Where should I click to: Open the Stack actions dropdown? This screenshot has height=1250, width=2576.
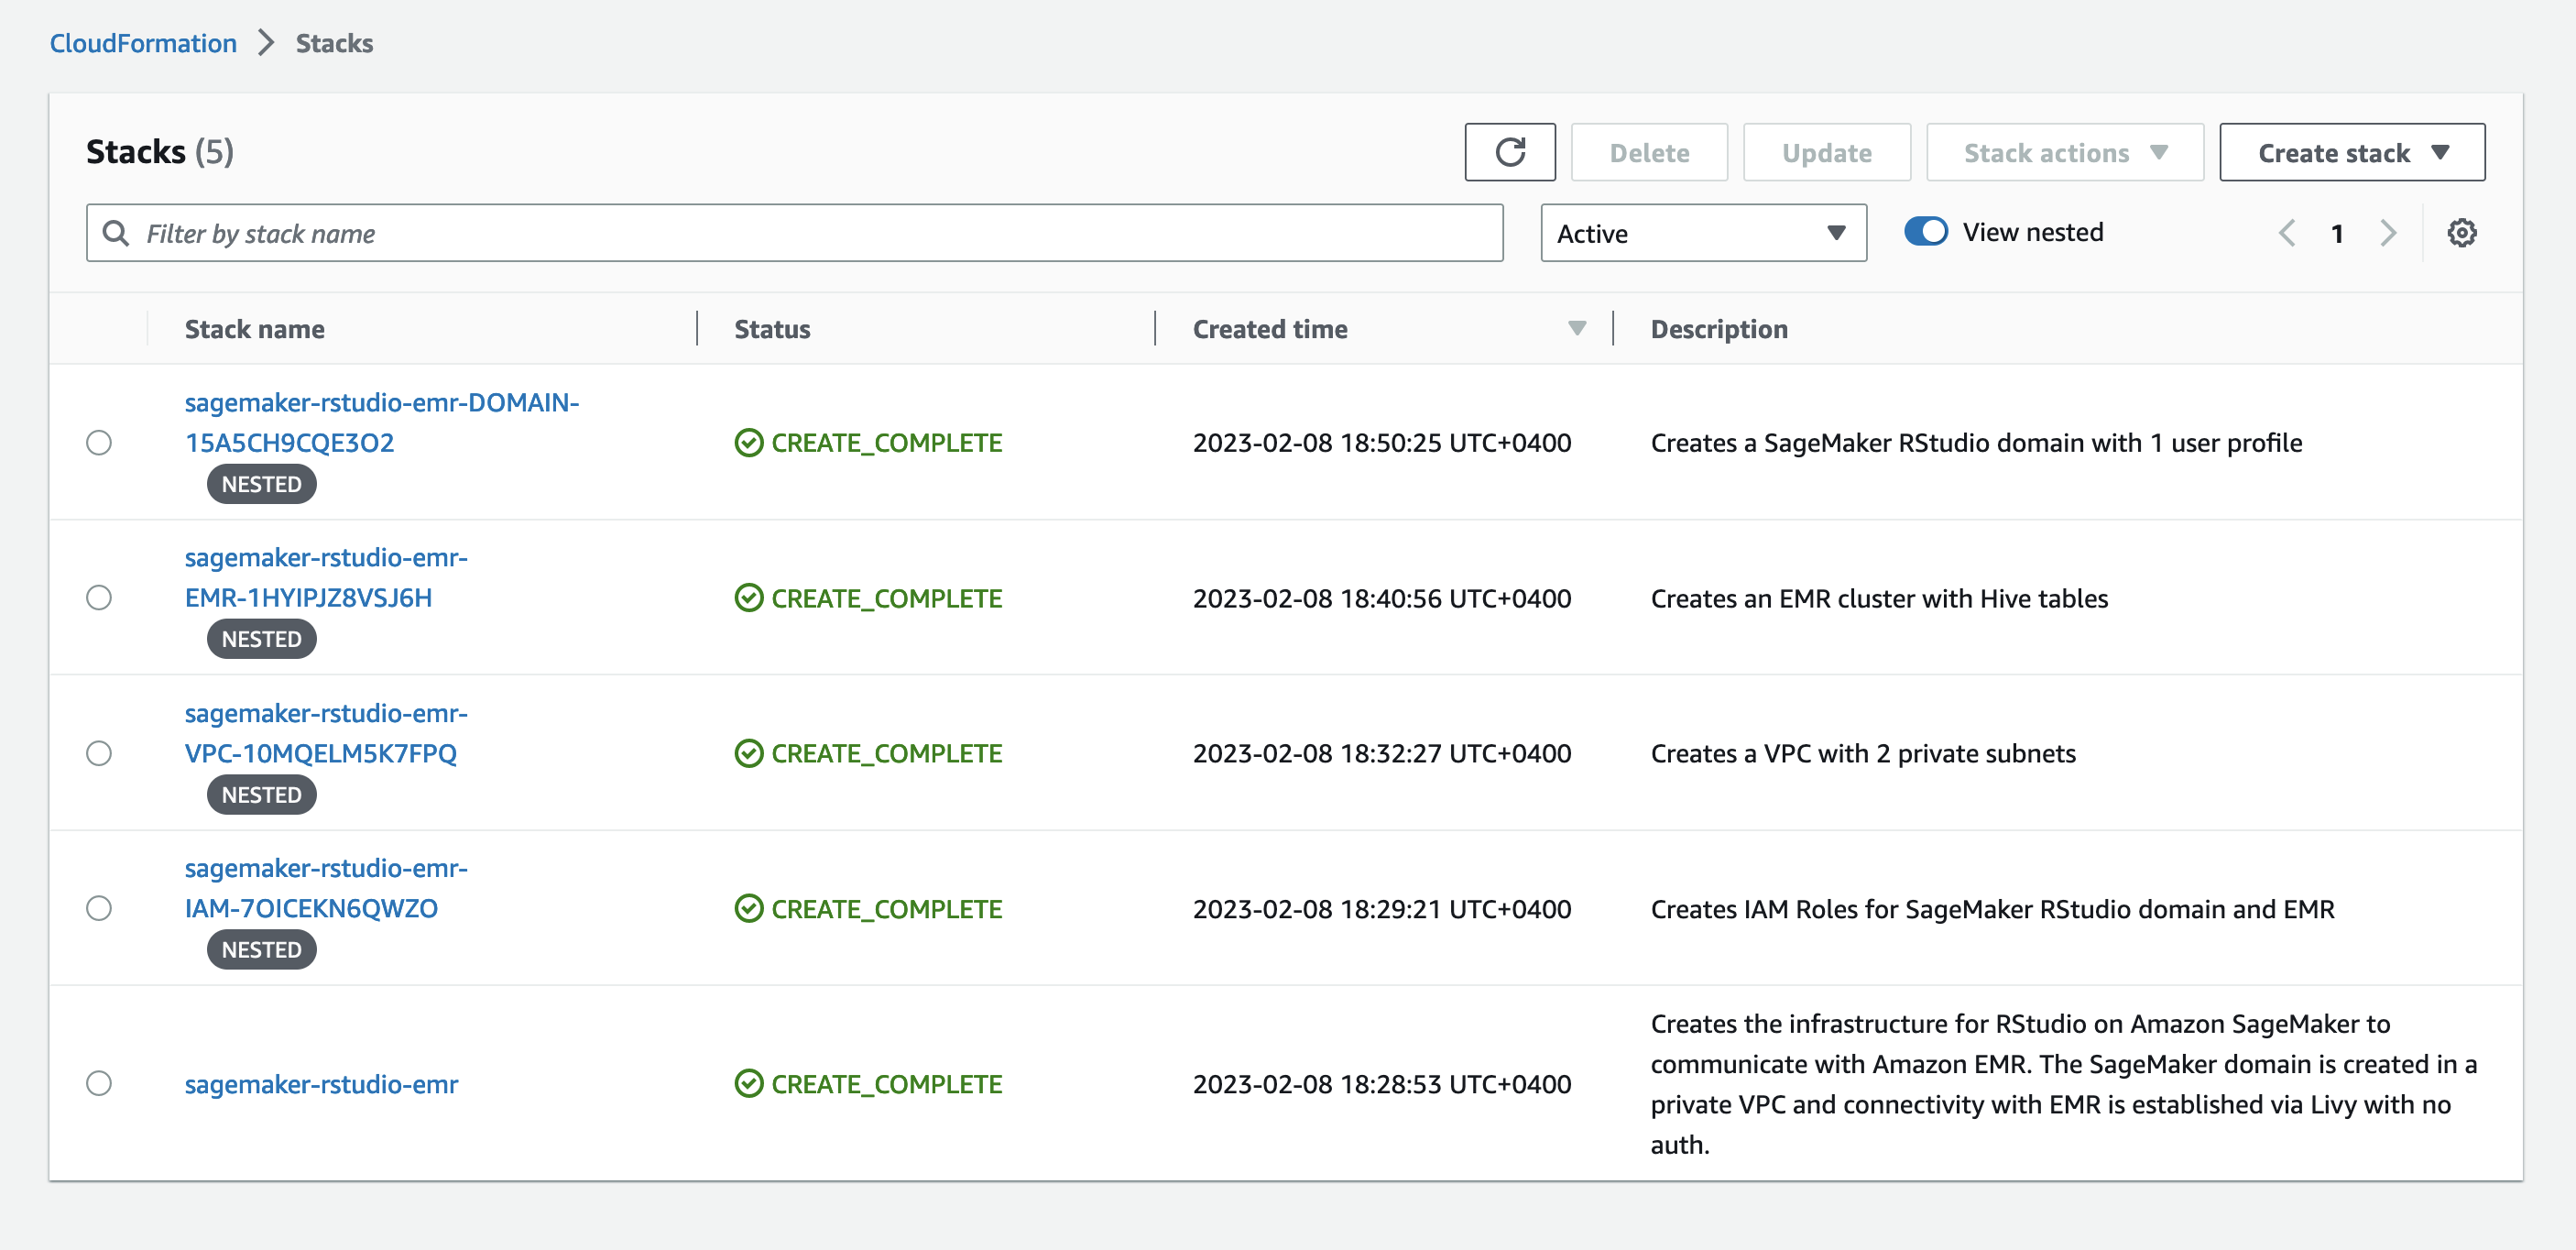(x=2064, y=152)
